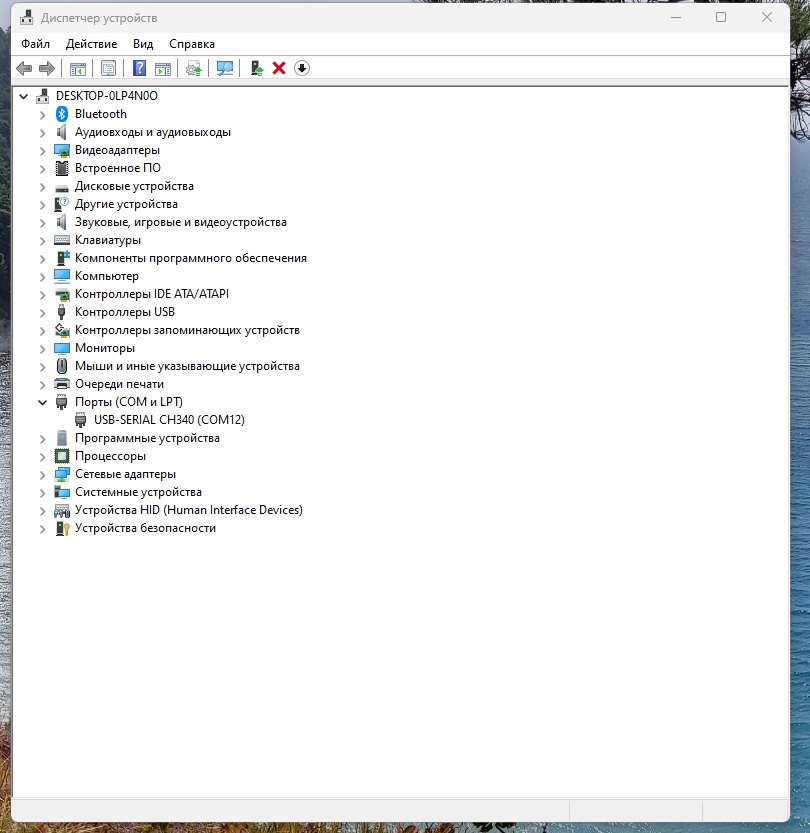Image resolution: width=810 pixels, height=833 pixels.
Task: Expand the Контроллеры USB category
Action: 42,312
